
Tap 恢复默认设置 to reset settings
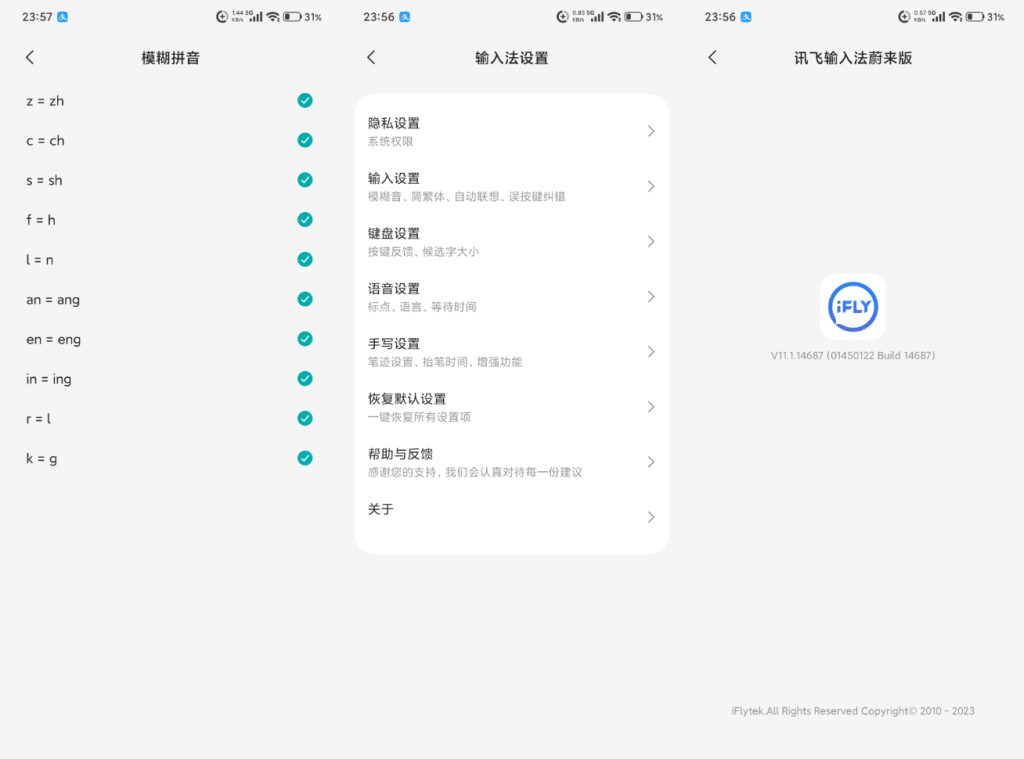(x=511, y=407)
